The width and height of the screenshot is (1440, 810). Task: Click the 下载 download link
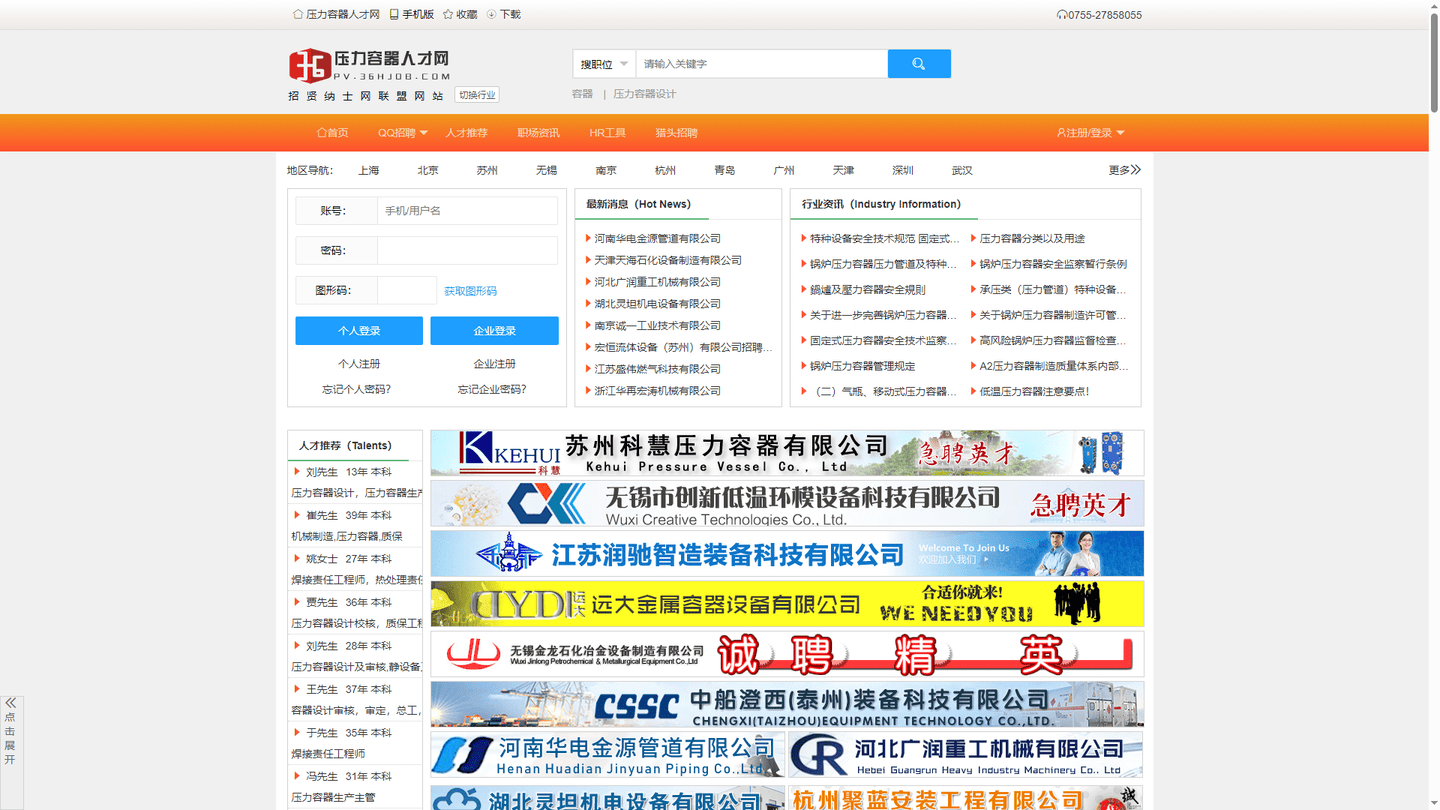coord(503,15)
